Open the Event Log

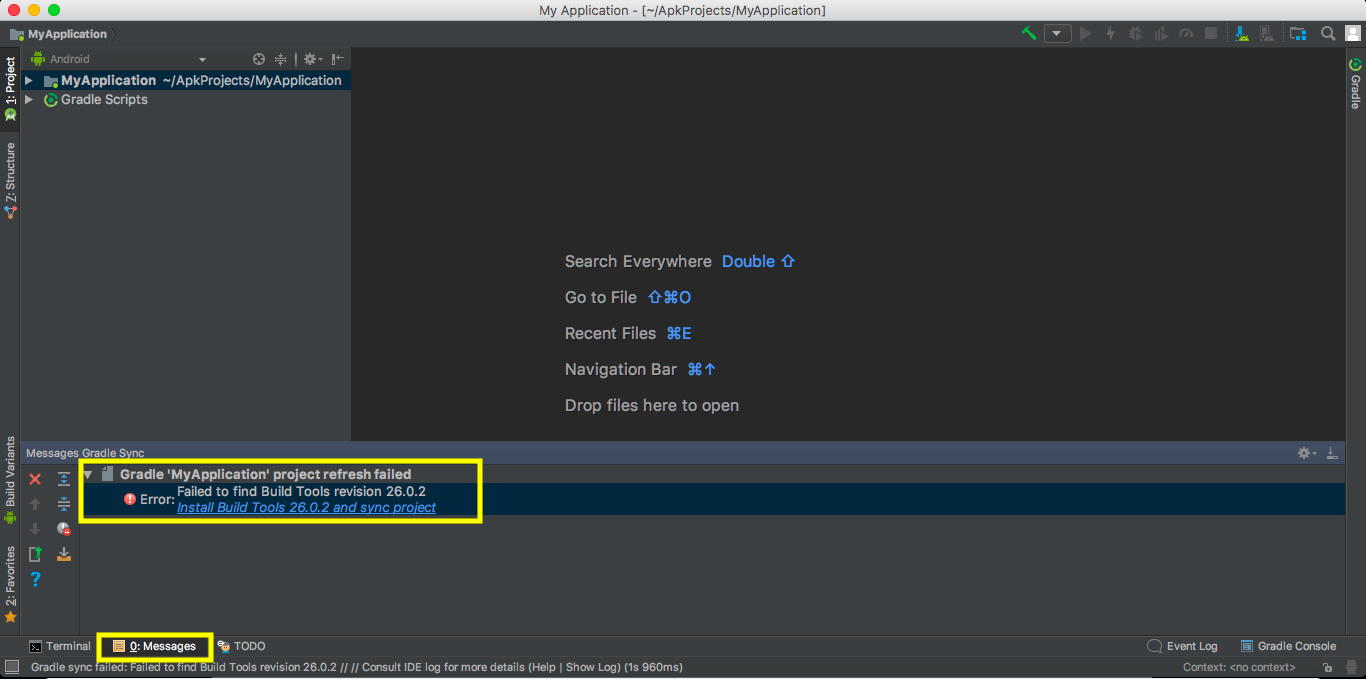(1191, 646)
